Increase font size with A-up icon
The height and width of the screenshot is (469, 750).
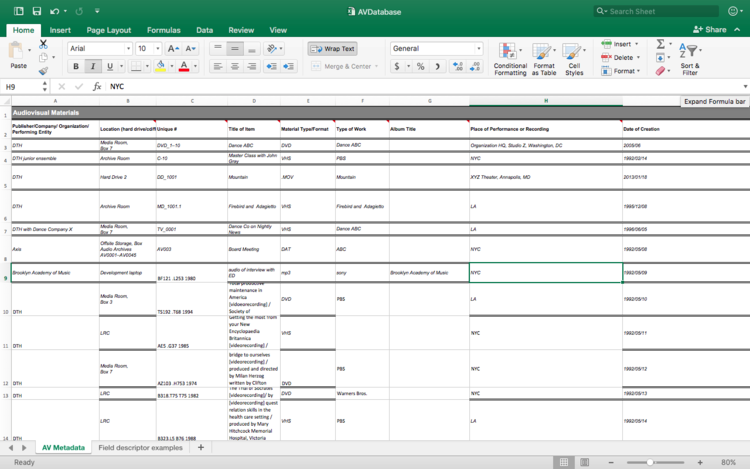coord(173,48)
